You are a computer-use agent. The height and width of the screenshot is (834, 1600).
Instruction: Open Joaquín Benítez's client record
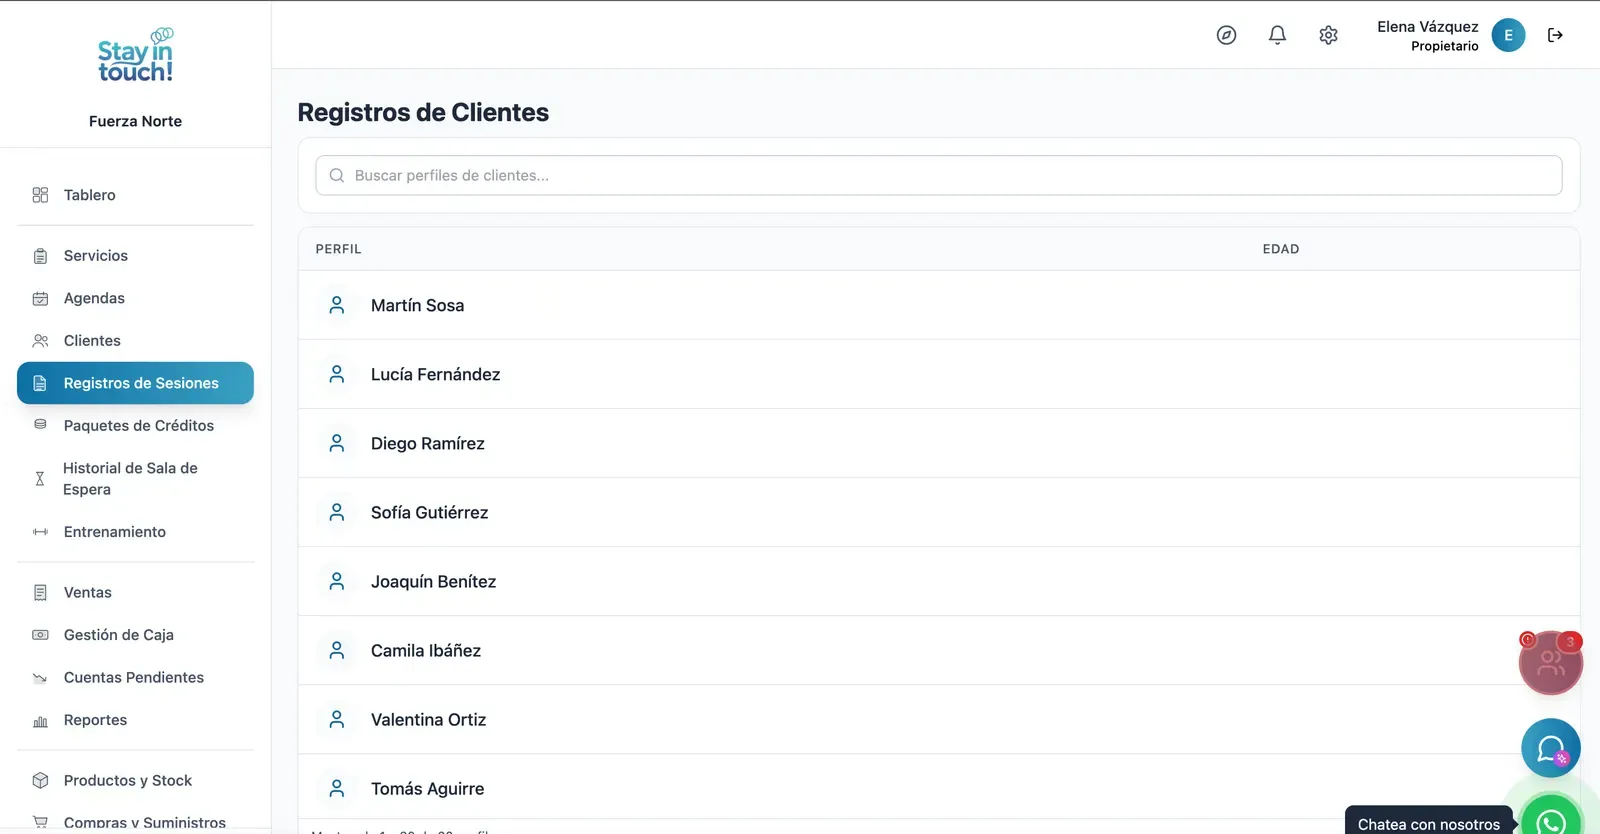(939, 581)
